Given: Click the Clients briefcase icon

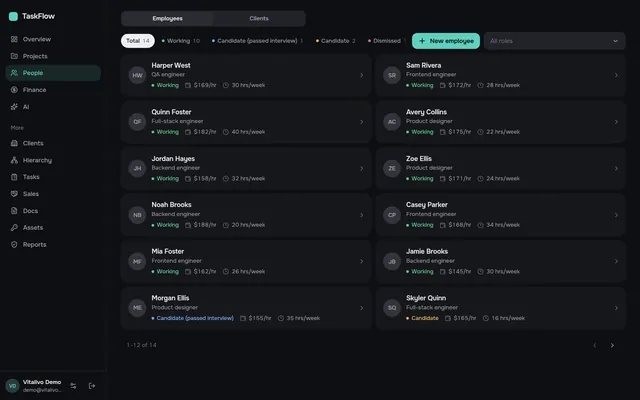Looking at the screenshot, I should tap(14, 143).
